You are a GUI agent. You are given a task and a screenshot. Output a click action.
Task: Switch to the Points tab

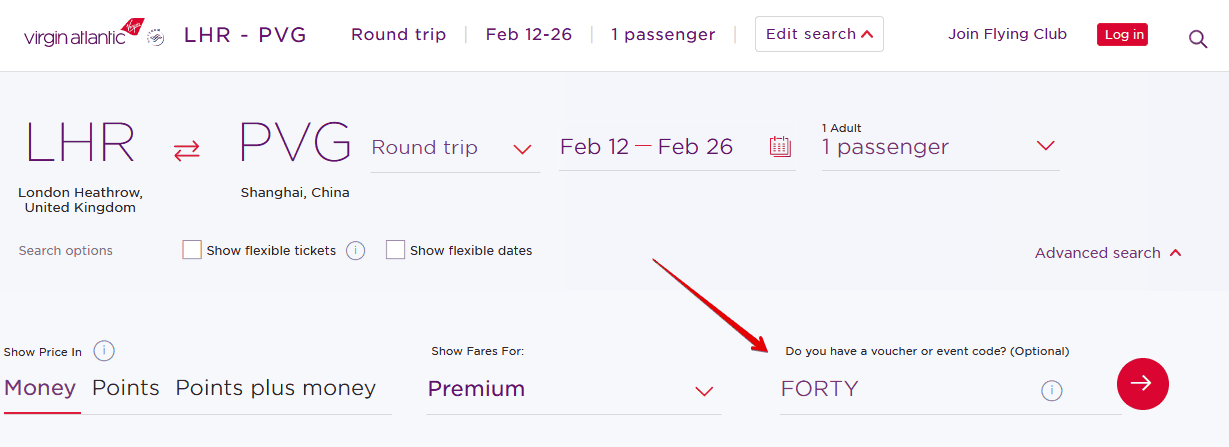click(x=126, y=388)
